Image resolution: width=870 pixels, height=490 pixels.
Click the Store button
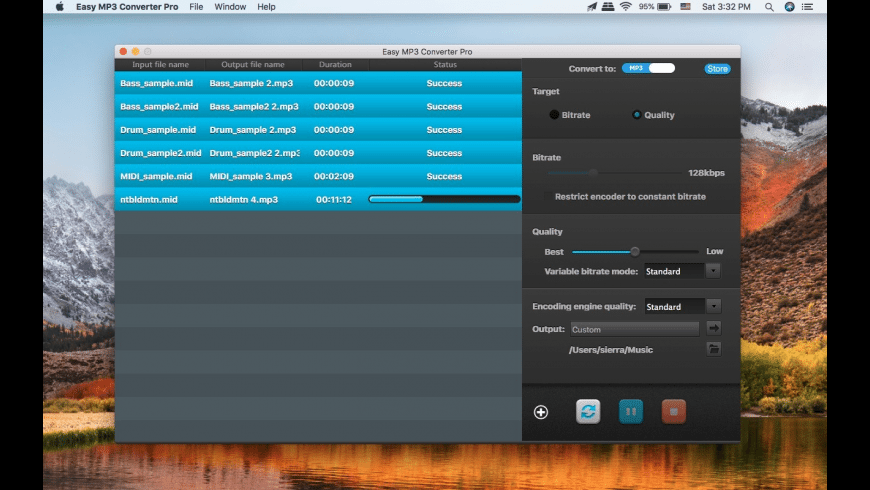717,69
